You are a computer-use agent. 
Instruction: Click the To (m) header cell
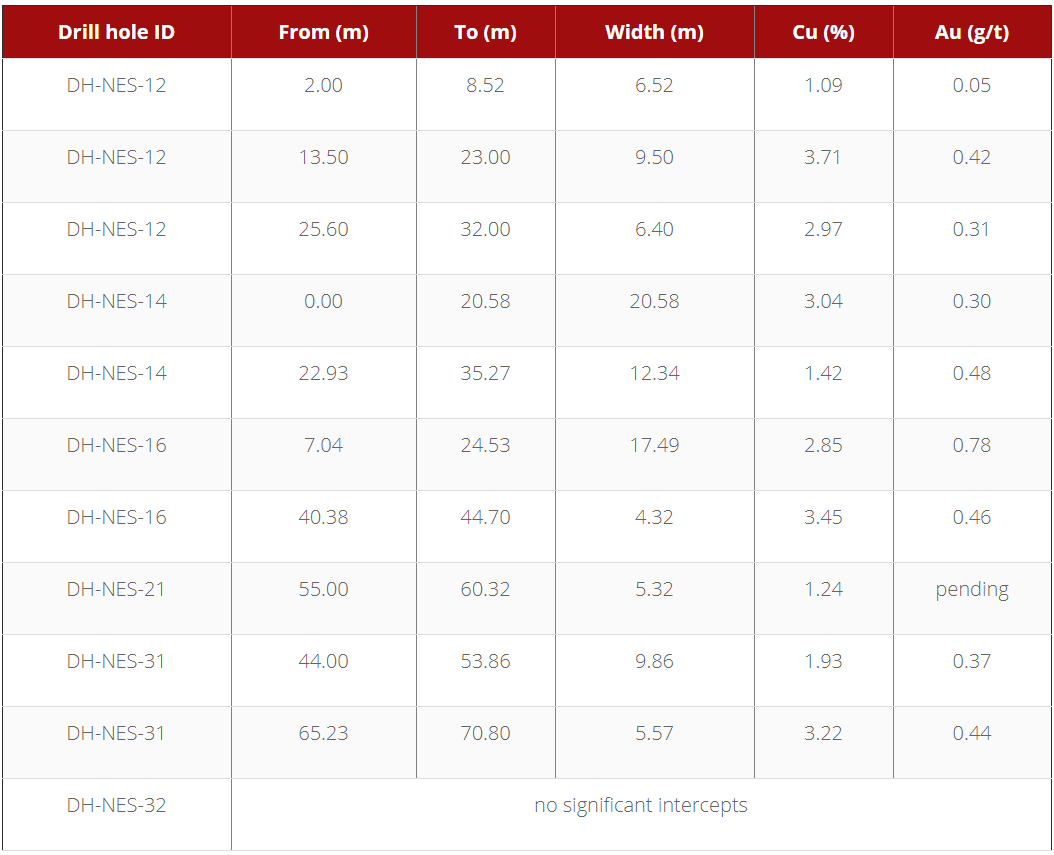485,32
